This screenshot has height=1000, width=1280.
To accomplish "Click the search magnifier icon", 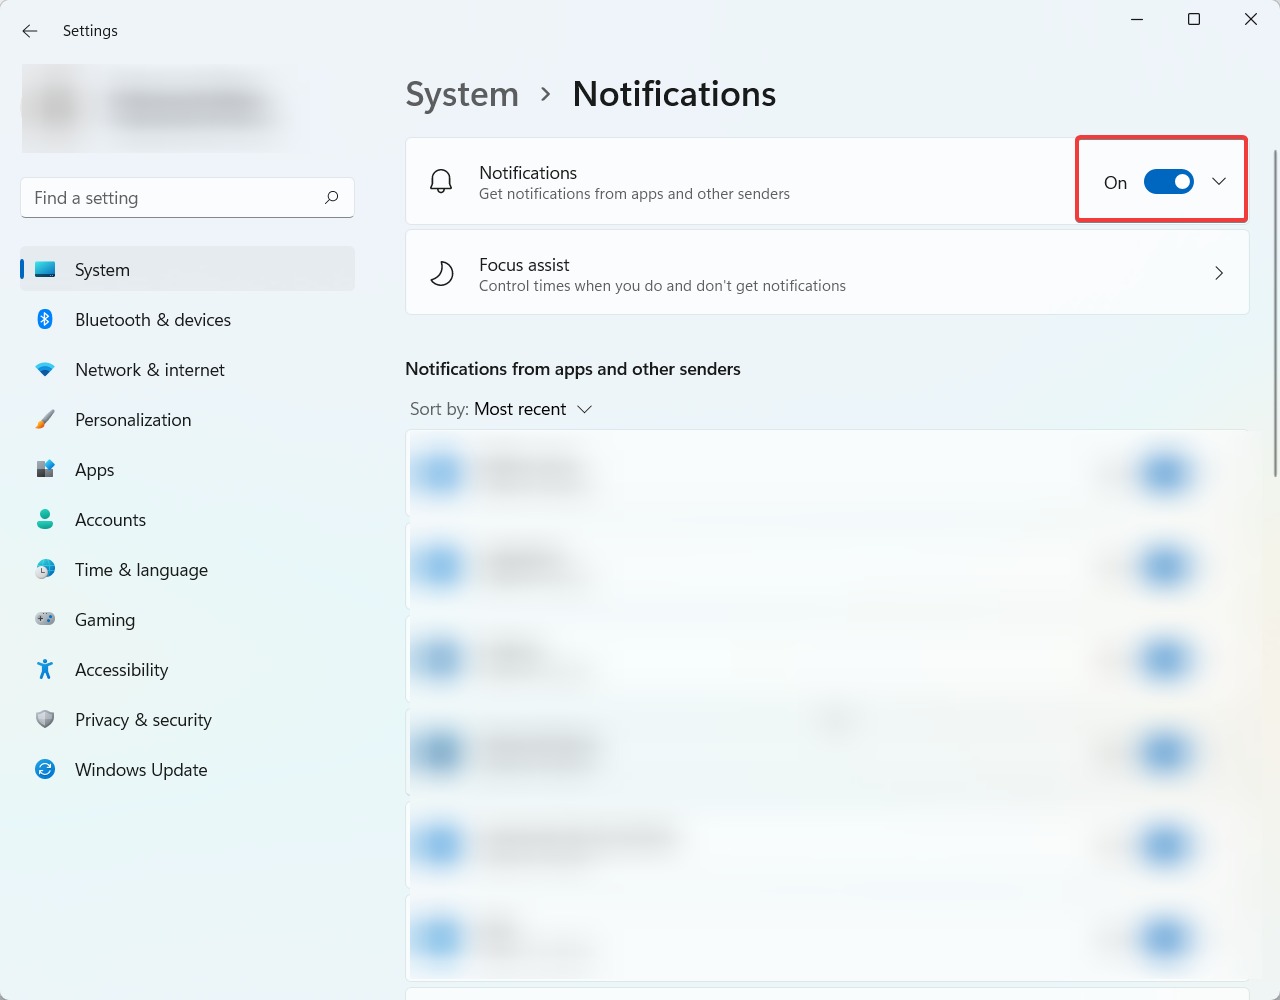I will point(332,198).
